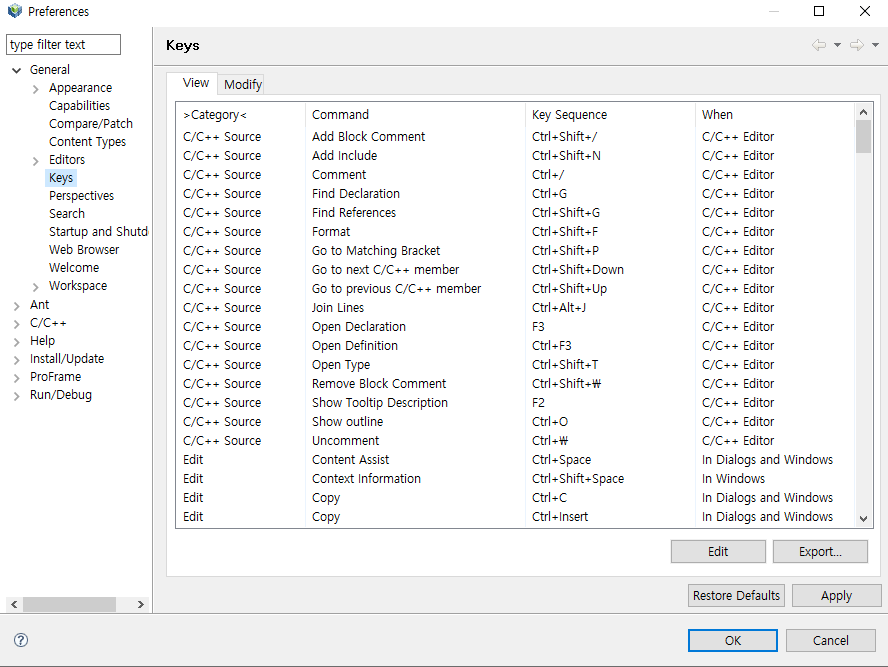Click in the type filter text field
888x667 pixels.
tap(63, 45)
